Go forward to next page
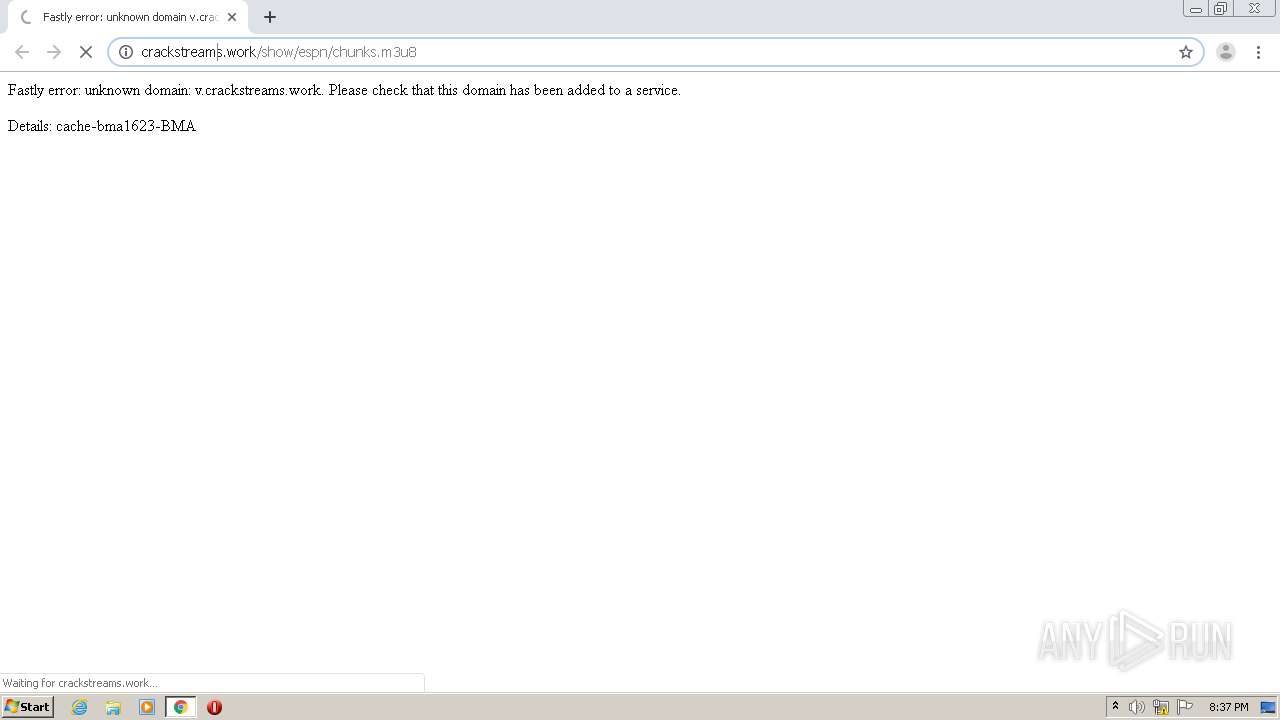1280x720 pixels. pos(54,52)
